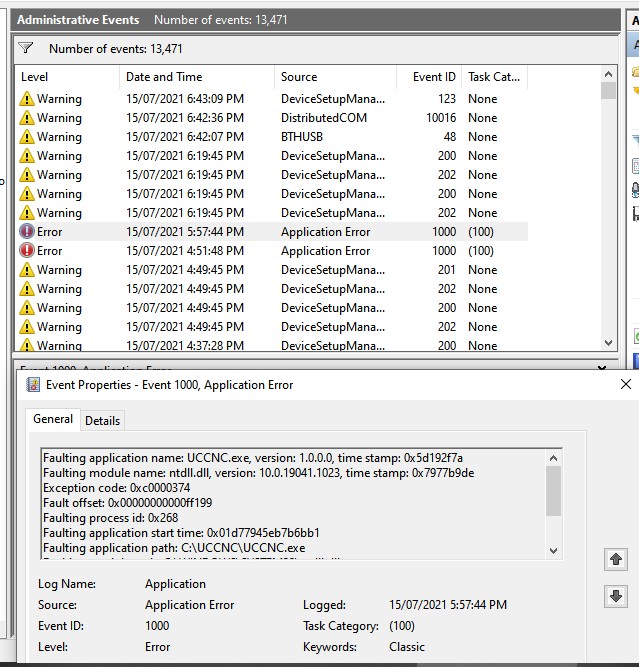Click the Source column header
639x667 pixels.
pos(299,77)
